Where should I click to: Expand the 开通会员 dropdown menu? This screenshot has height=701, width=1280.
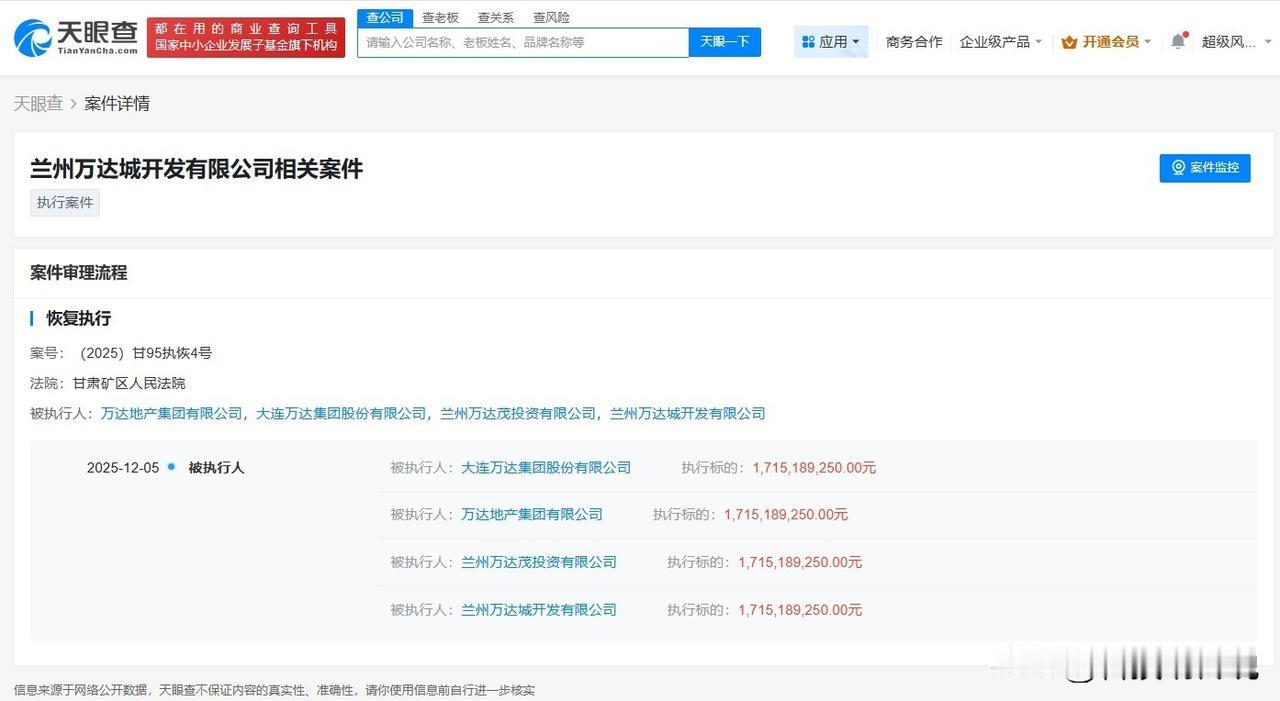pyautogui.click(x=1106, y=42)
